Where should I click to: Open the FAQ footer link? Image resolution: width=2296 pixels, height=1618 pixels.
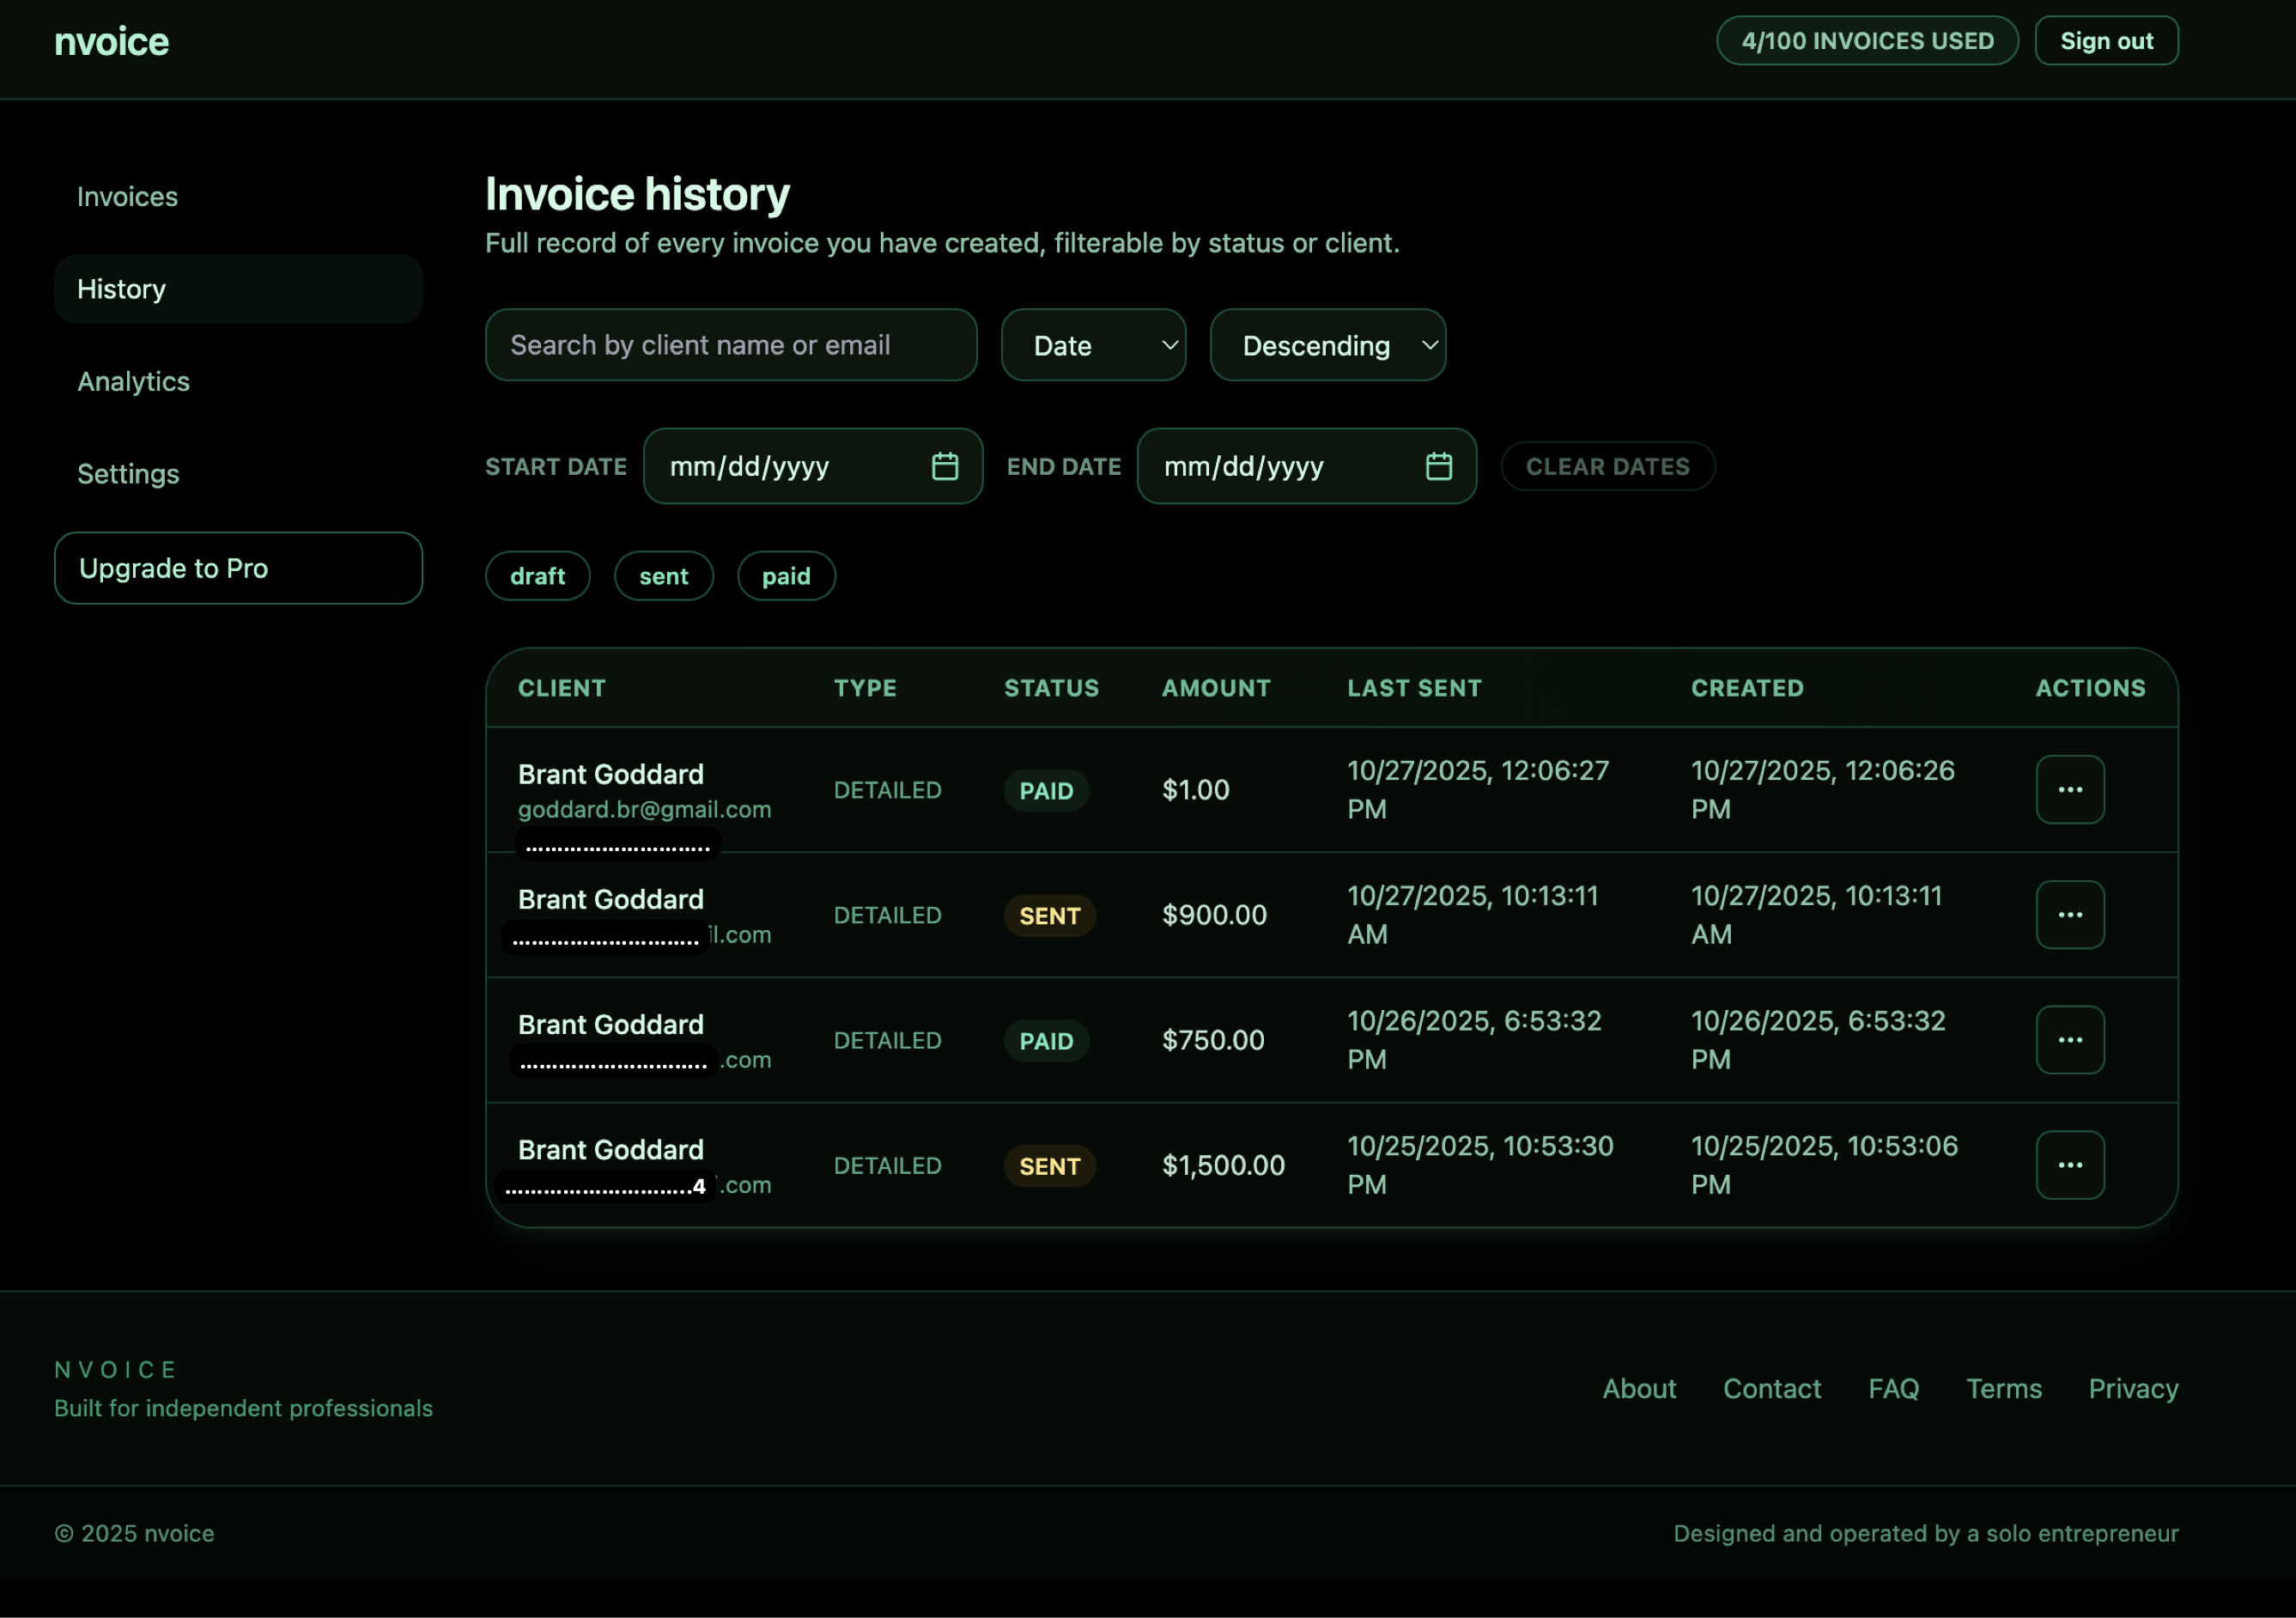coord(1893,1388)
